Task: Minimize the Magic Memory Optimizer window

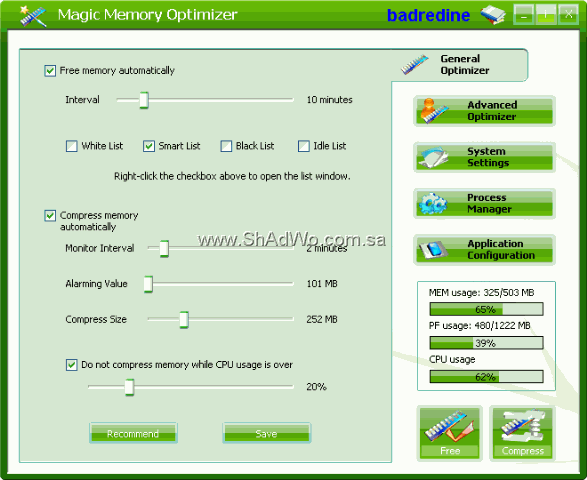Action: [x=524, y=15]
